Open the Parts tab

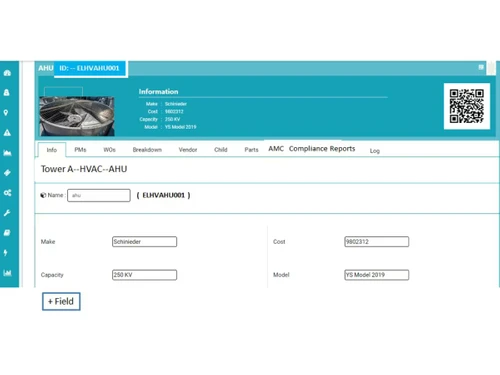pyautogui.click(x=251, y=150)
